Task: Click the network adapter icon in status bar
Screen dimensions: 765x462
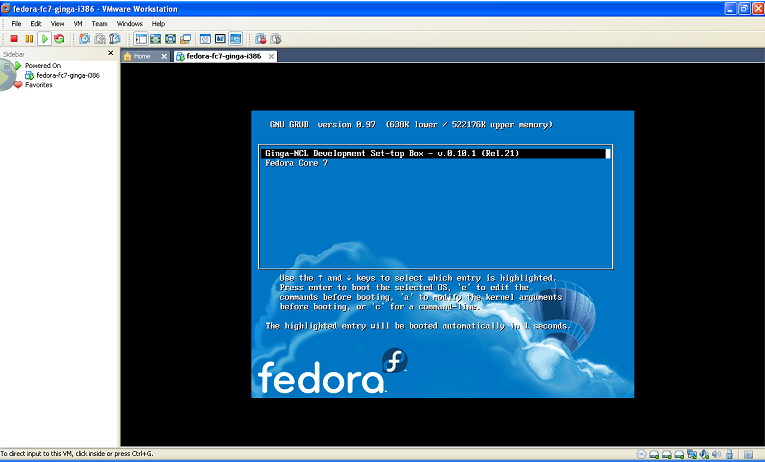Action: click(x=692, y=455)
